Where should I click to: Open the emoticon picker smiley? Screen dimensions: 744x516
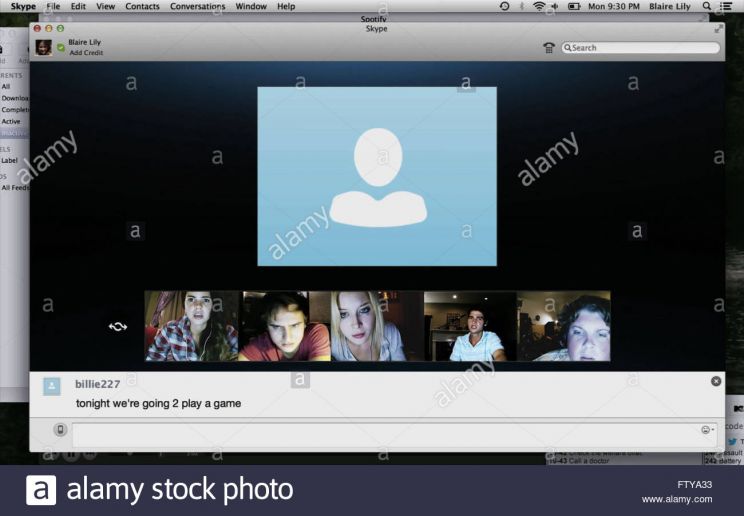tap(707, 430)
